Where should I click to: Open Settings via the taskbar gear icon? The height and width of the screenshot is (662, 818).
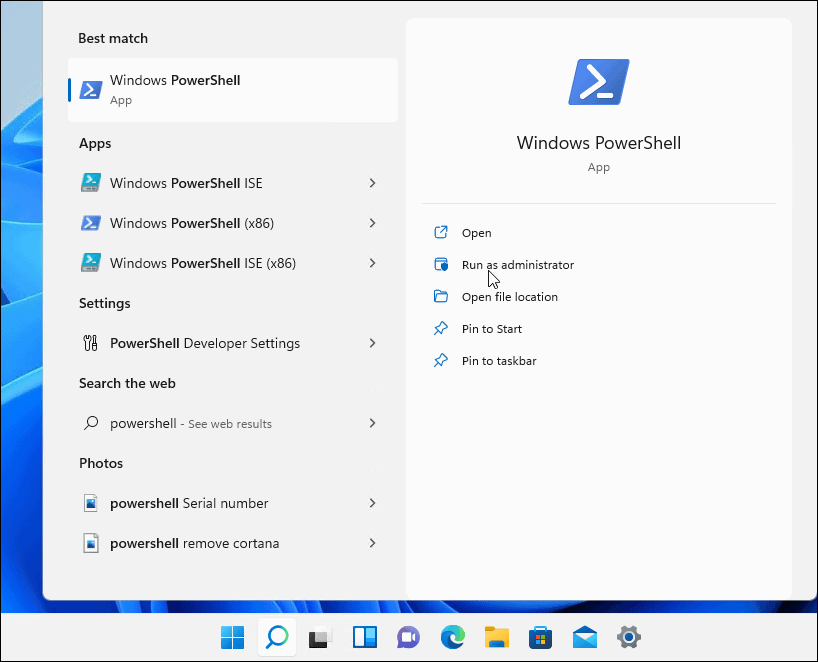tap(628, 637)
